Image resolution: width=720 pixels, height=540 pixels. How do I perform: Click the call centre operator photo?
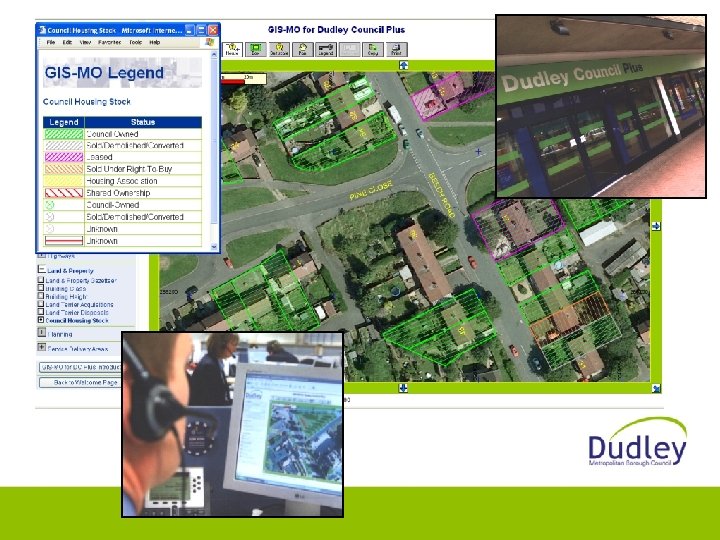coord(232,424)
